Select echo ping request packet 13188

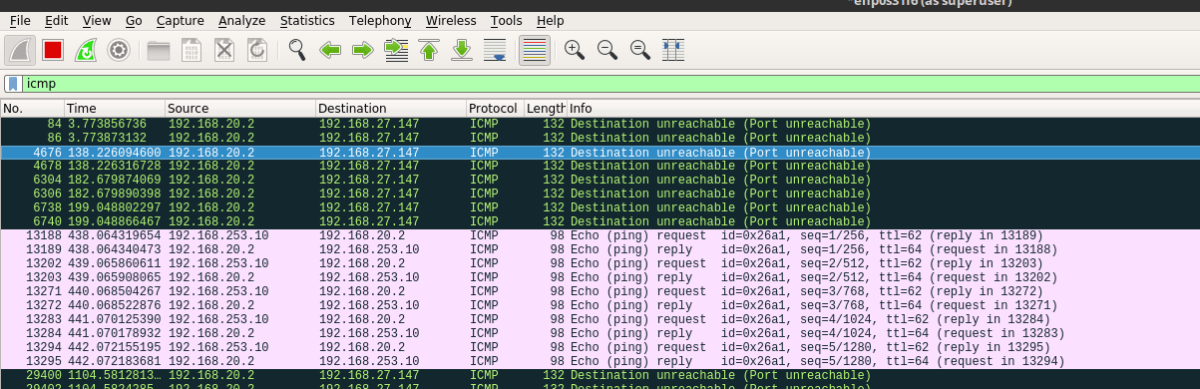pos(600,236)
